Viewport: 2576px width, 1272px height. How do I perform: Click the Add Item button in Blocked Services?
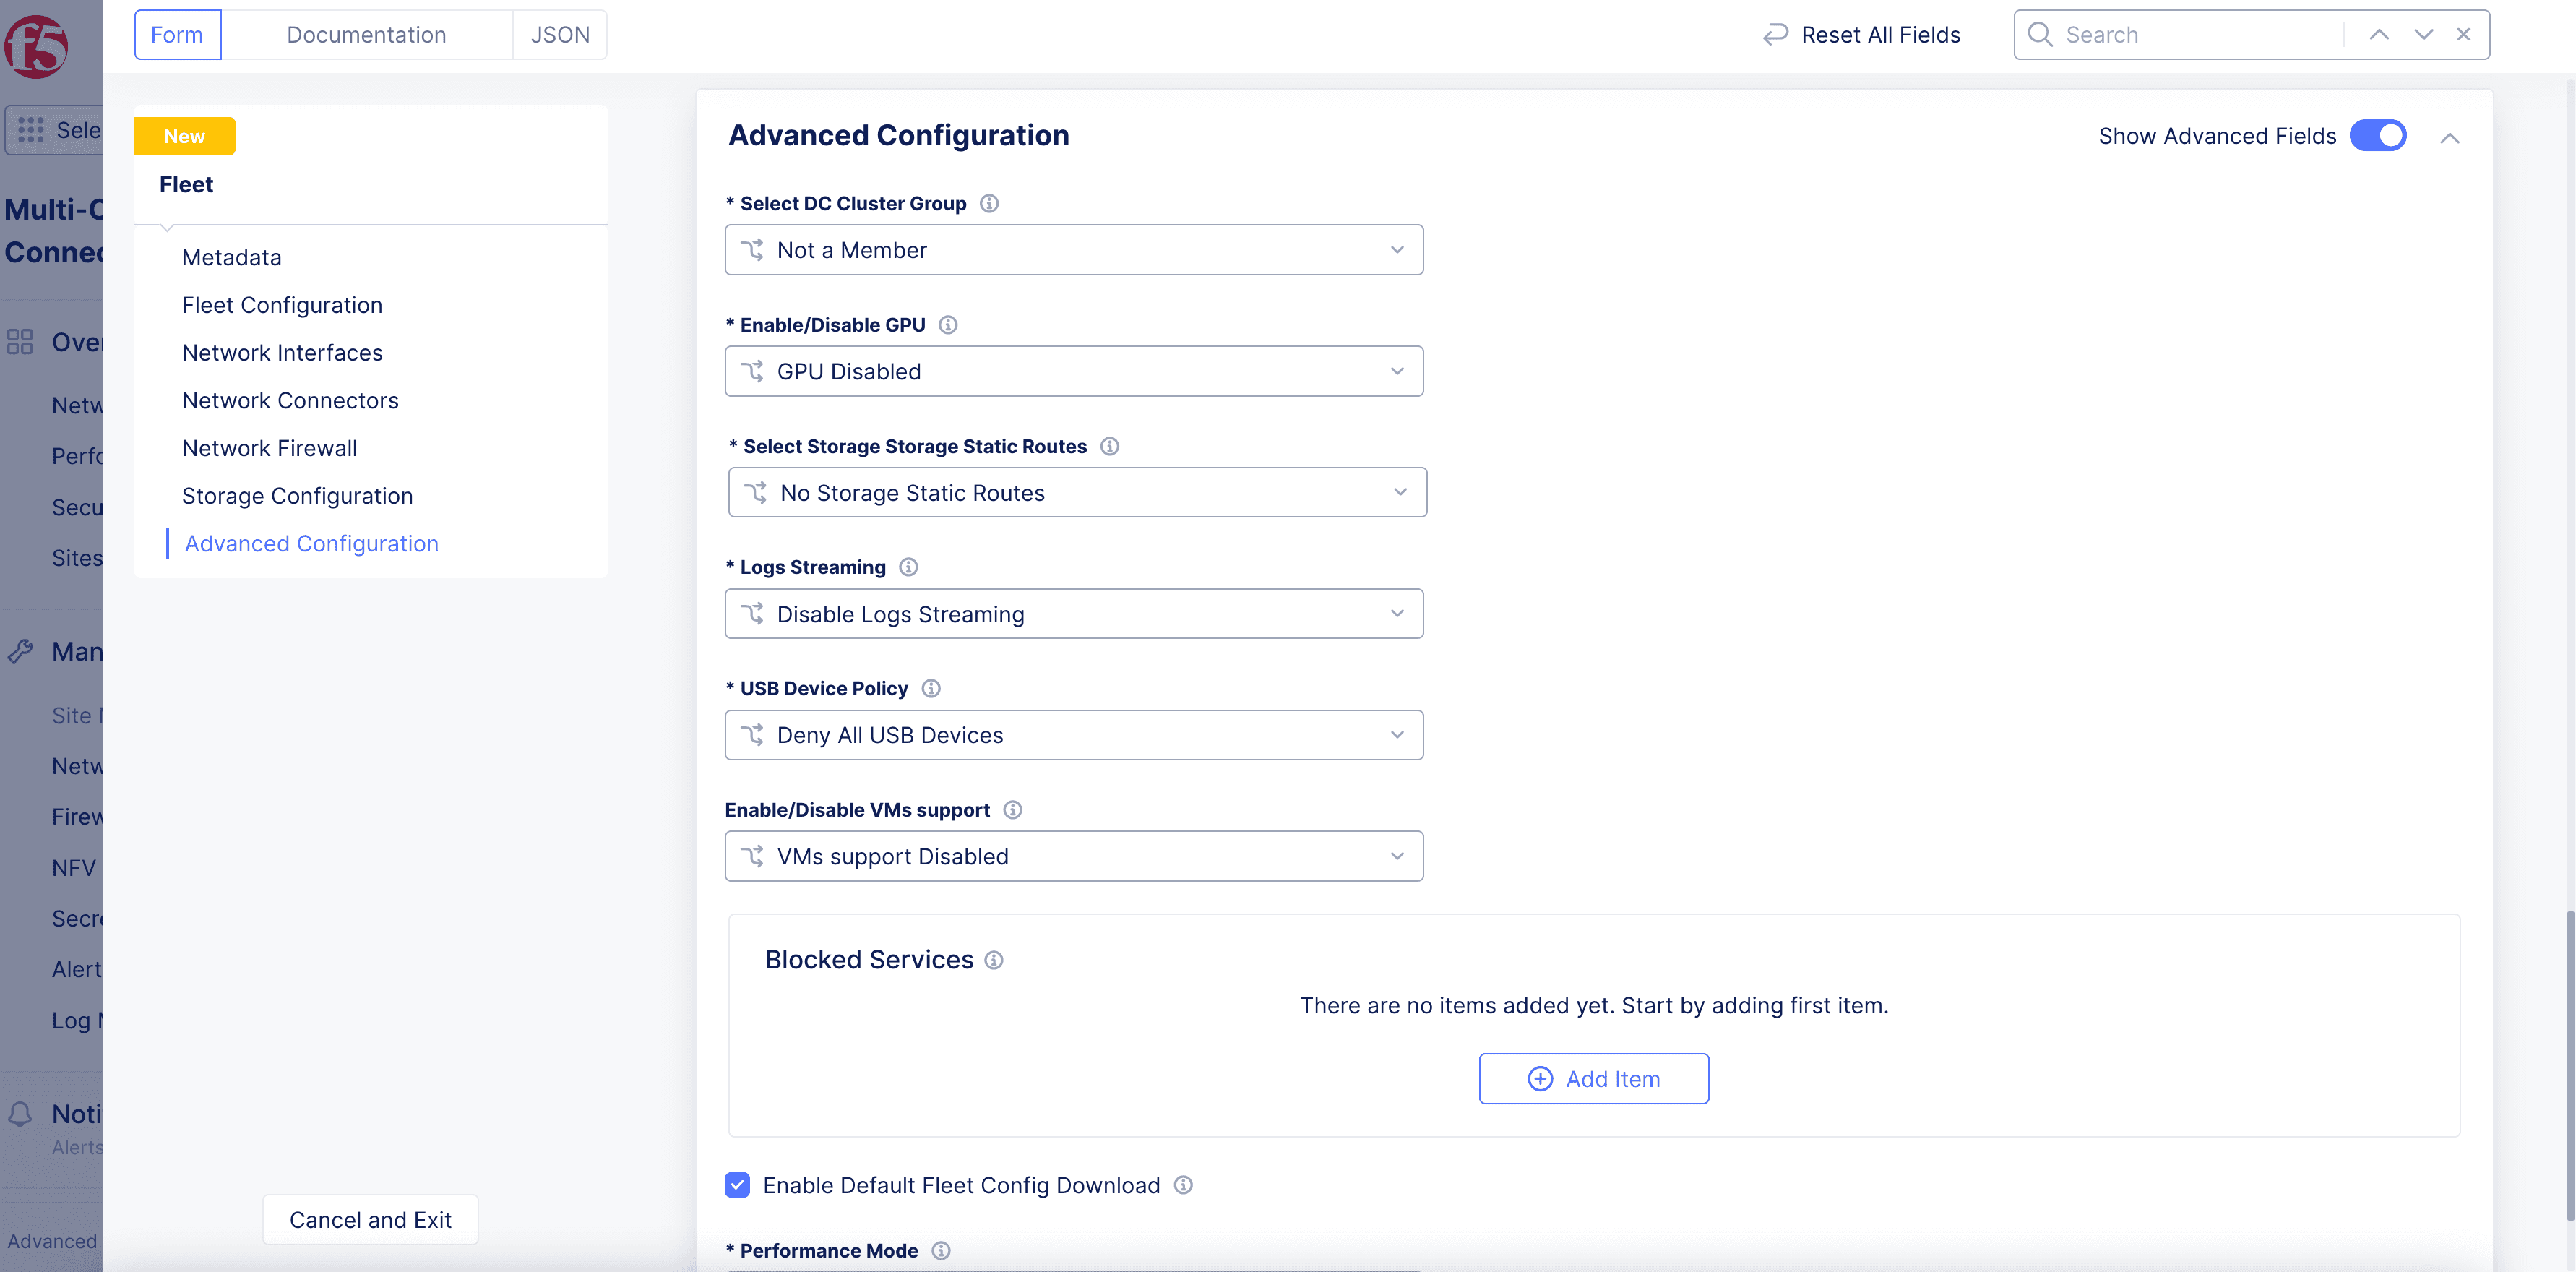click(1593, 1078)
